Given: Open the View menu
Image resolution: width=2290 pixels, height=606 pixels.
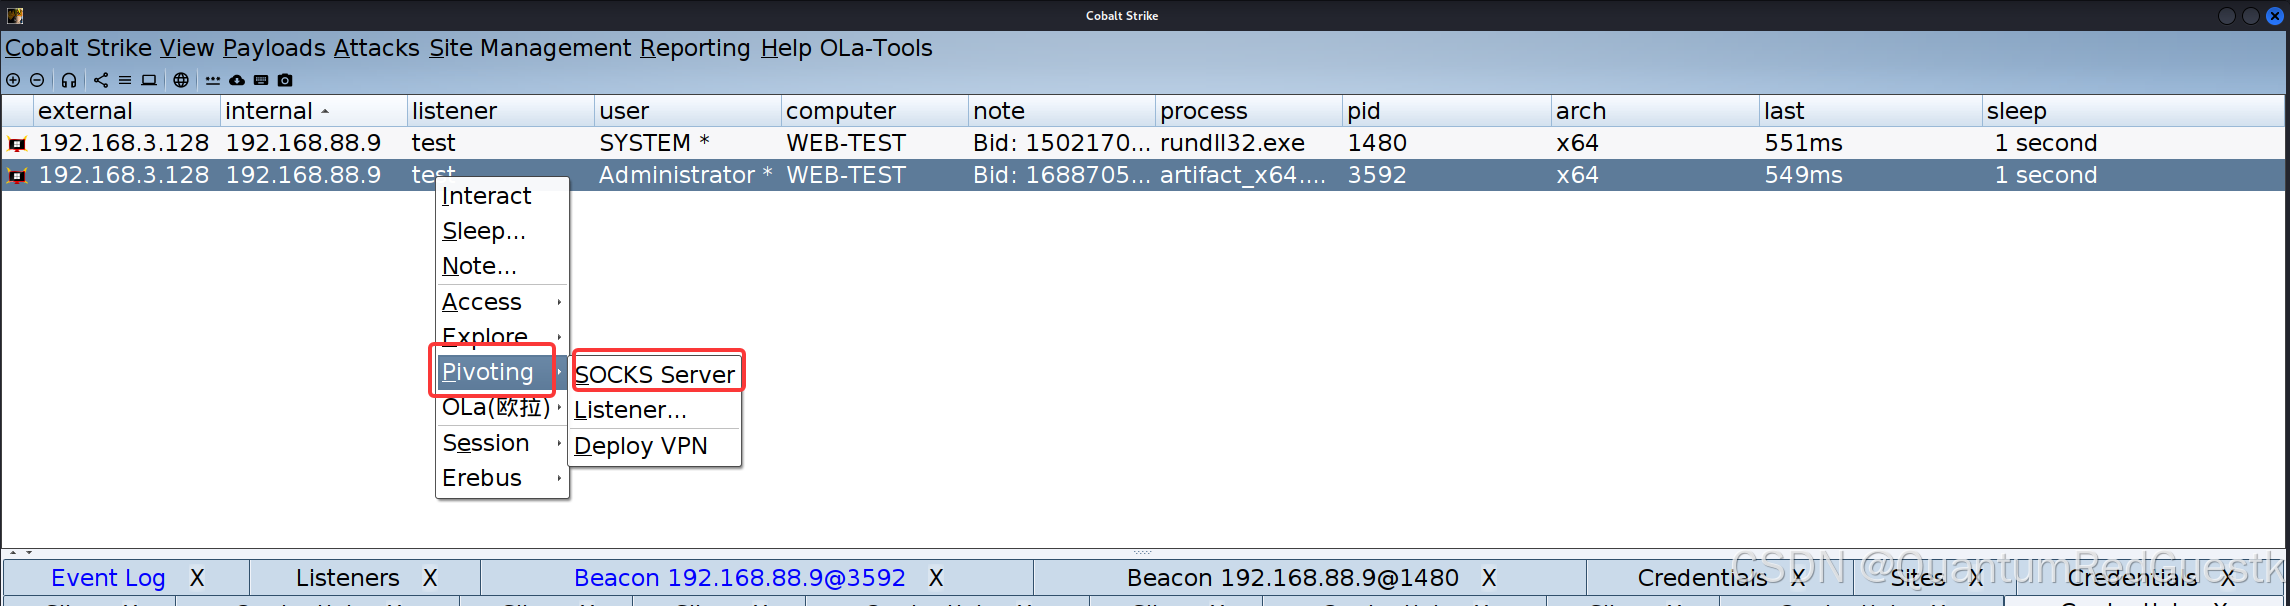Looking at the screenshot, I should (187, 48).
